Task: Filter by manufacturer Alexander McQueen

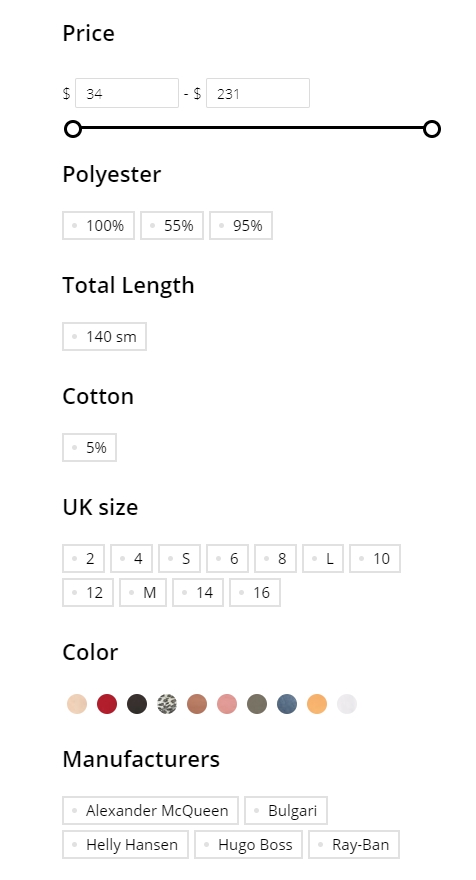Action: pos(150,810)
